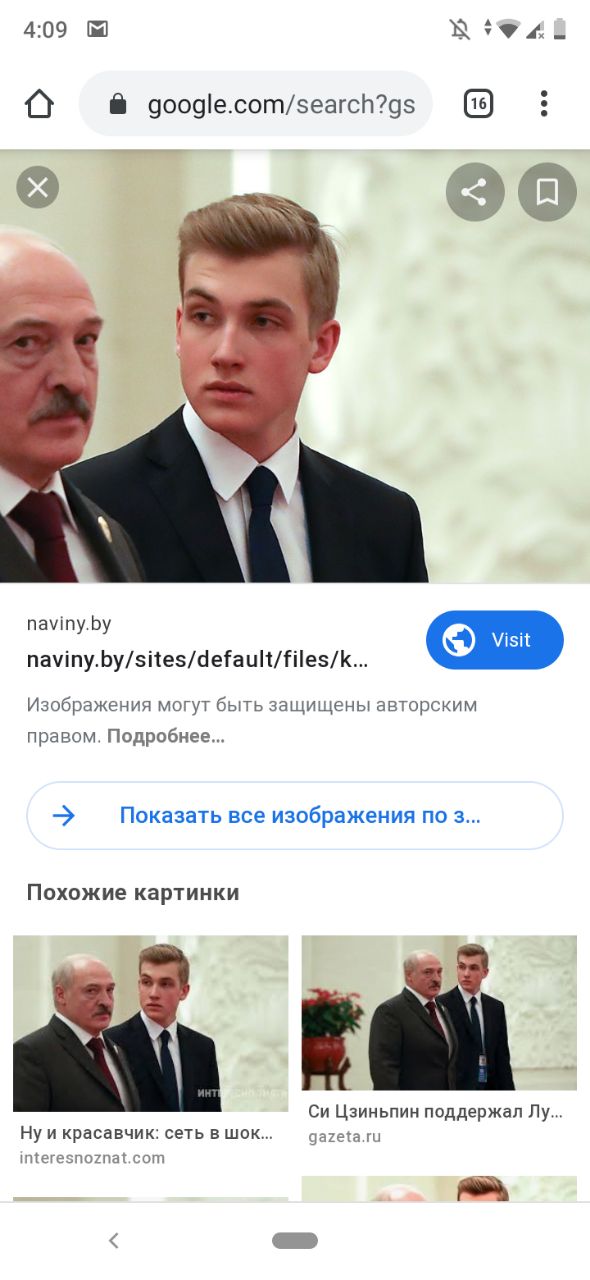Close the image preview with the X
Image resolution: width=590 pixels, height=1280 pixels.
coord(38,187)
